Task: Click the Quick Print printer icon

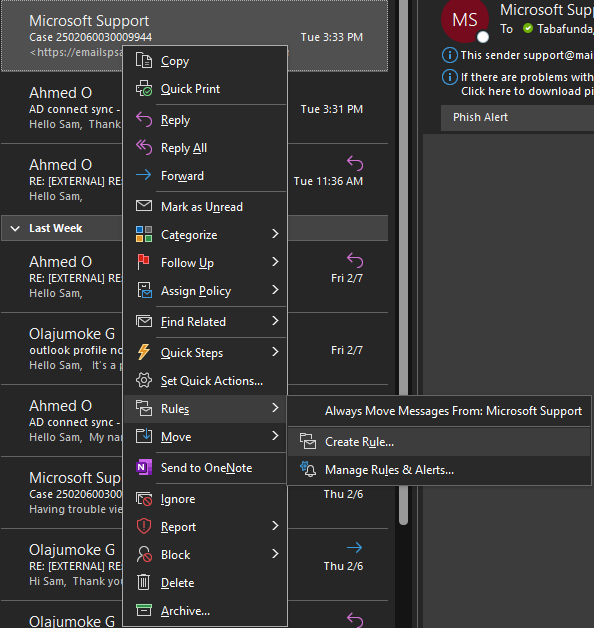Action: point(144,89)
